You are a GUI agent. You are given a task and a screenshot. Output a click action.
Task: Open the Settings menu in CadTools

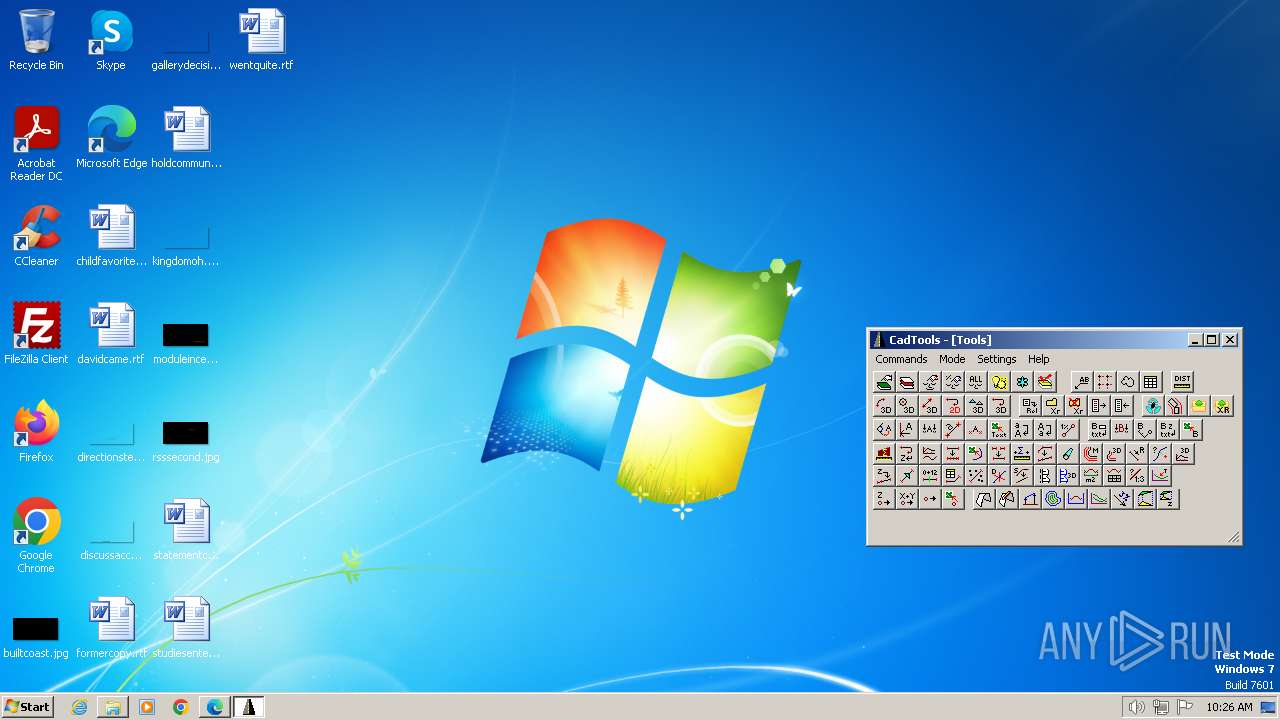pyautogui.click(x=996, y=359)
